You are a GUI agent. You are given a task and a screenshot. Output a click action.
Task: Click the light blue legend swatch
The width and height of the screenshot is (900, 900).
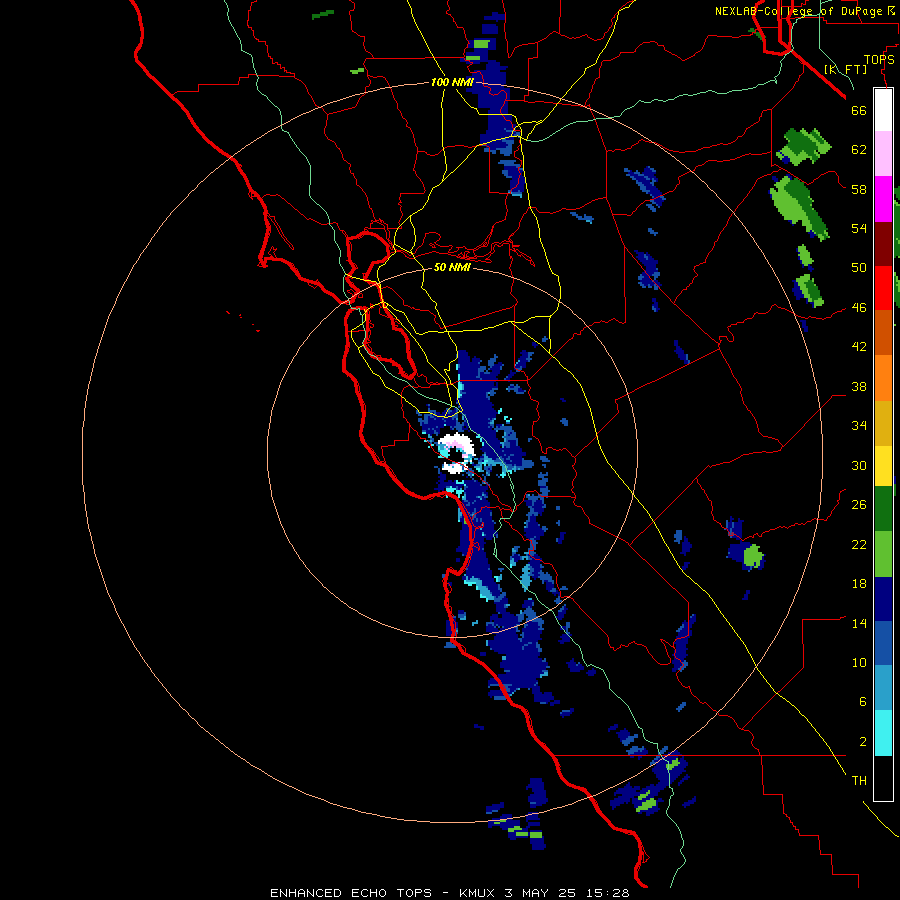point(883,688)
